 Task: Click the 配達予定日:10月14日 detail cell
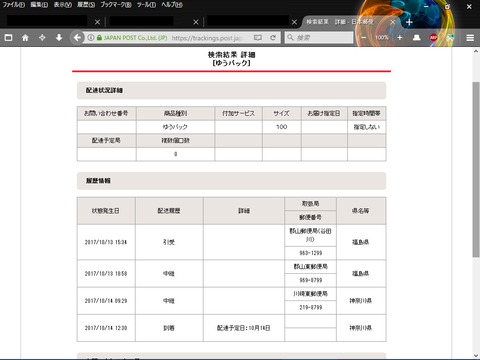pos(244,328)
